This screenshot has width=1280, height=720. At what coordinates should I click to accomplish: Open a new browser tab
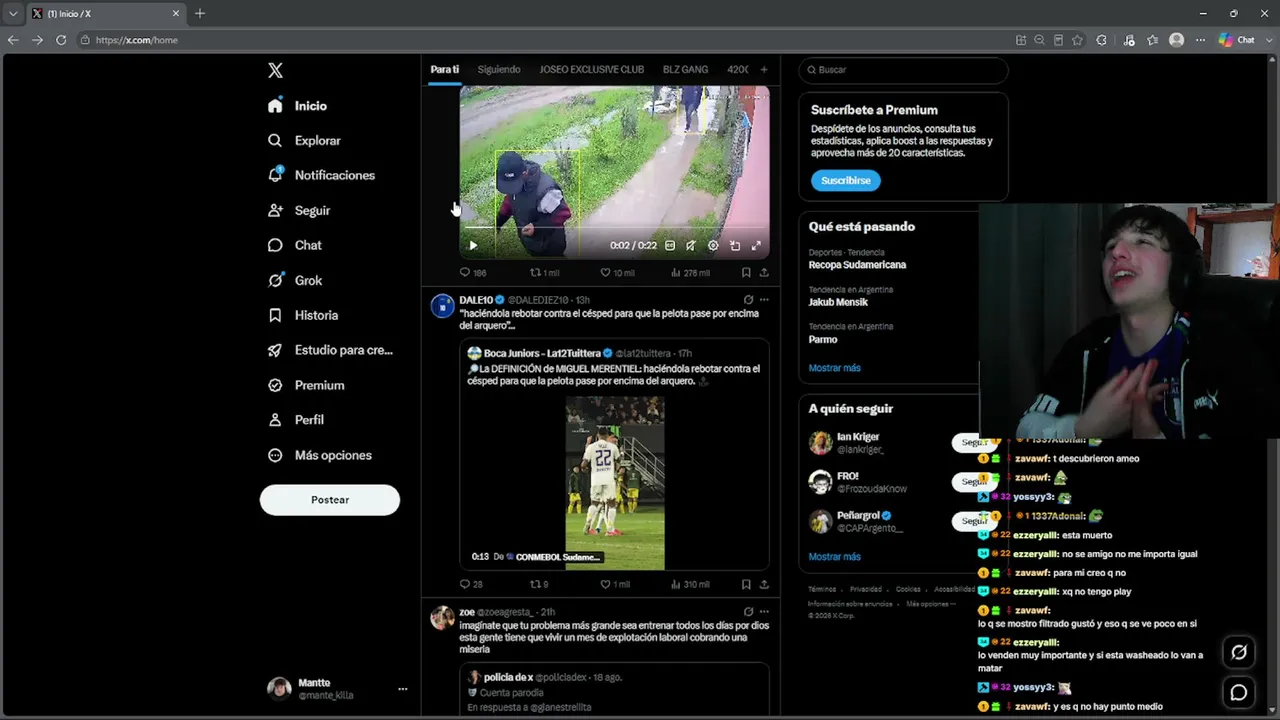click(x=200, y=13)
